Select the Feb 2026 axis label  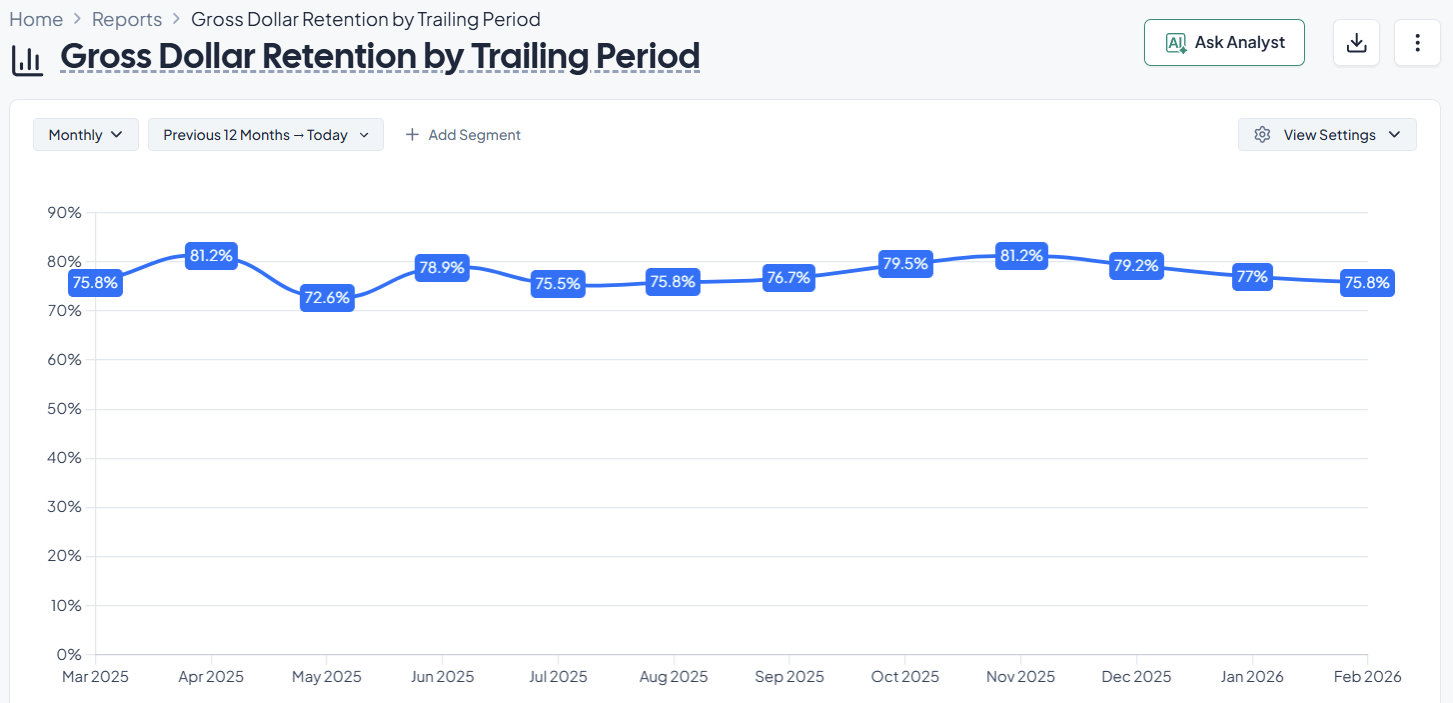pos(1367,676)
